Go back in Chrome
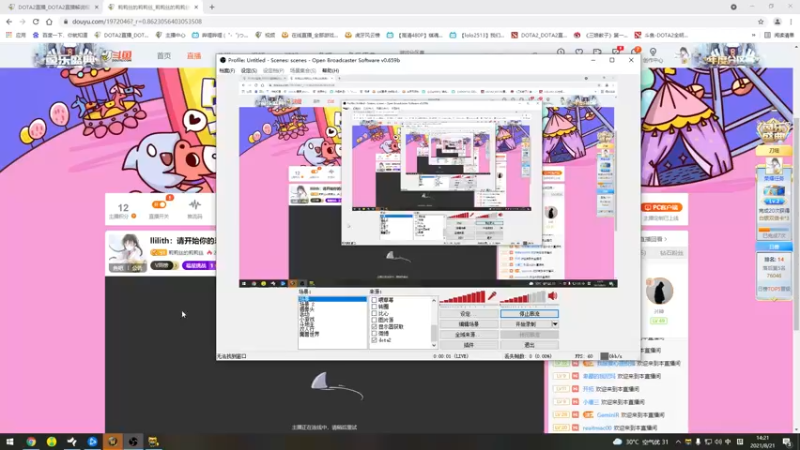This screenshot has width=800, height=450. click(9, 21)
